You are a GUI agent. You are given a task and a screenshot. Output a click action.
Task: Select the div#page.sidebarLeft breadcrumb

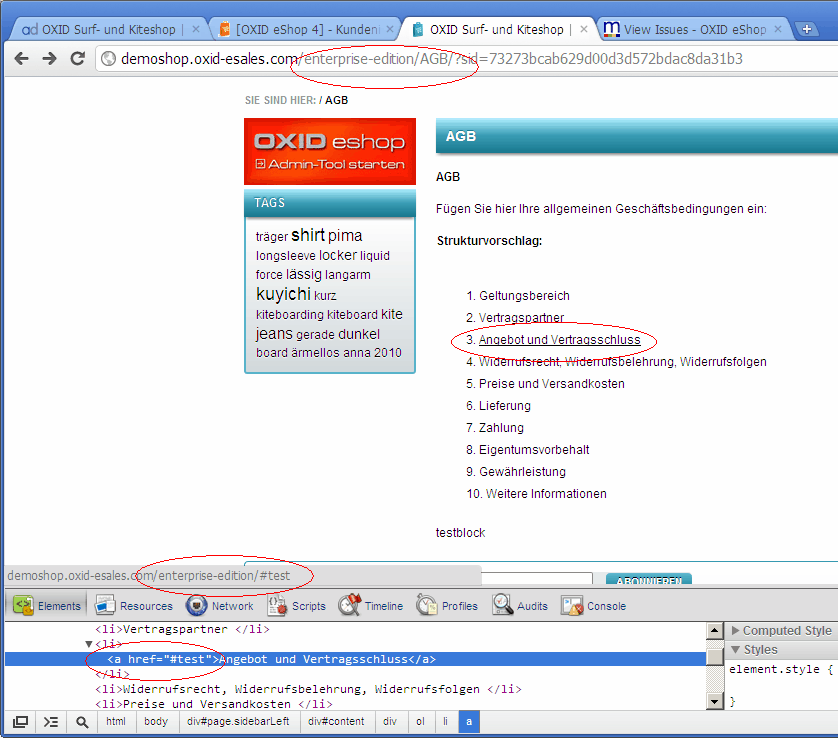click(238, 721)
